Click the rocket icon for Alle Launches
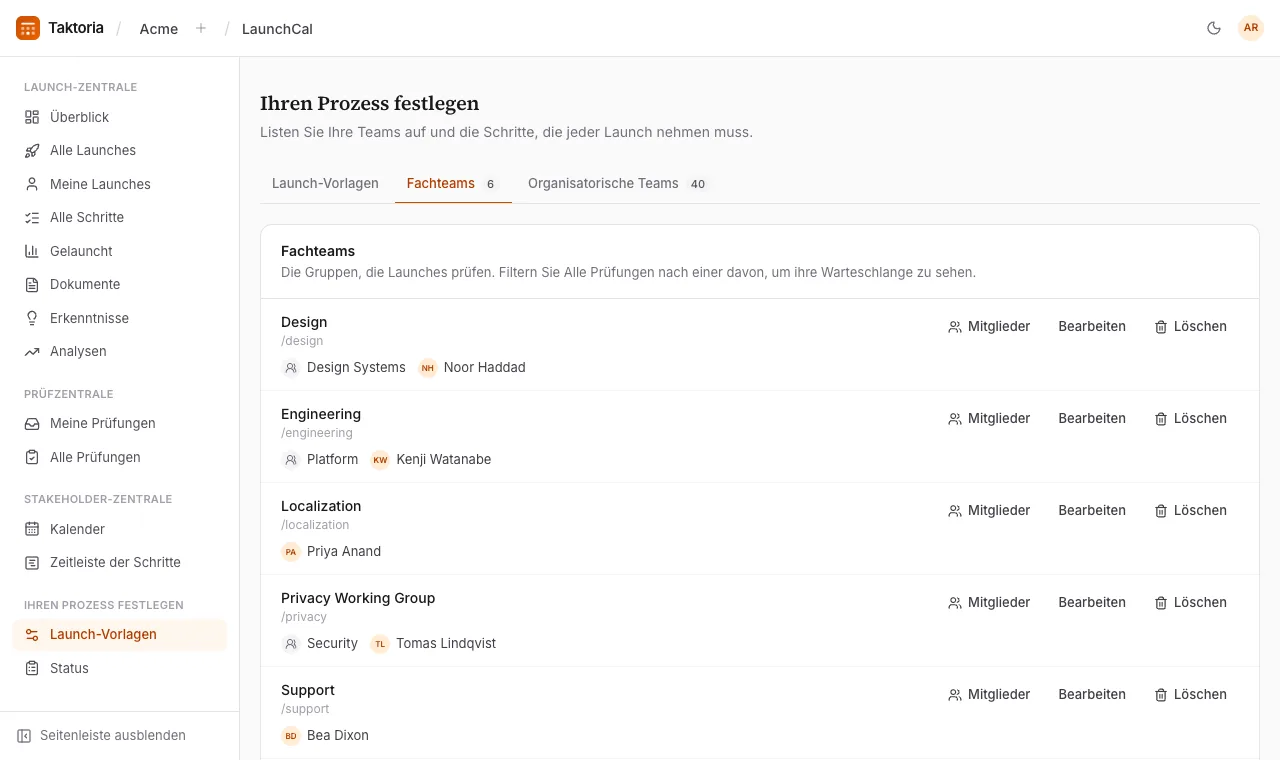1280x760 pixels. click(32, 150)
